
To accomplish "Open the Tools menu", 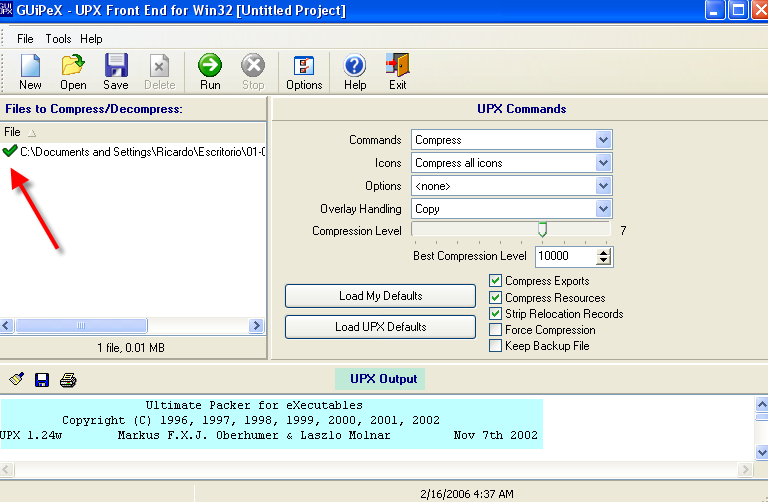I will tap(58, 39).
